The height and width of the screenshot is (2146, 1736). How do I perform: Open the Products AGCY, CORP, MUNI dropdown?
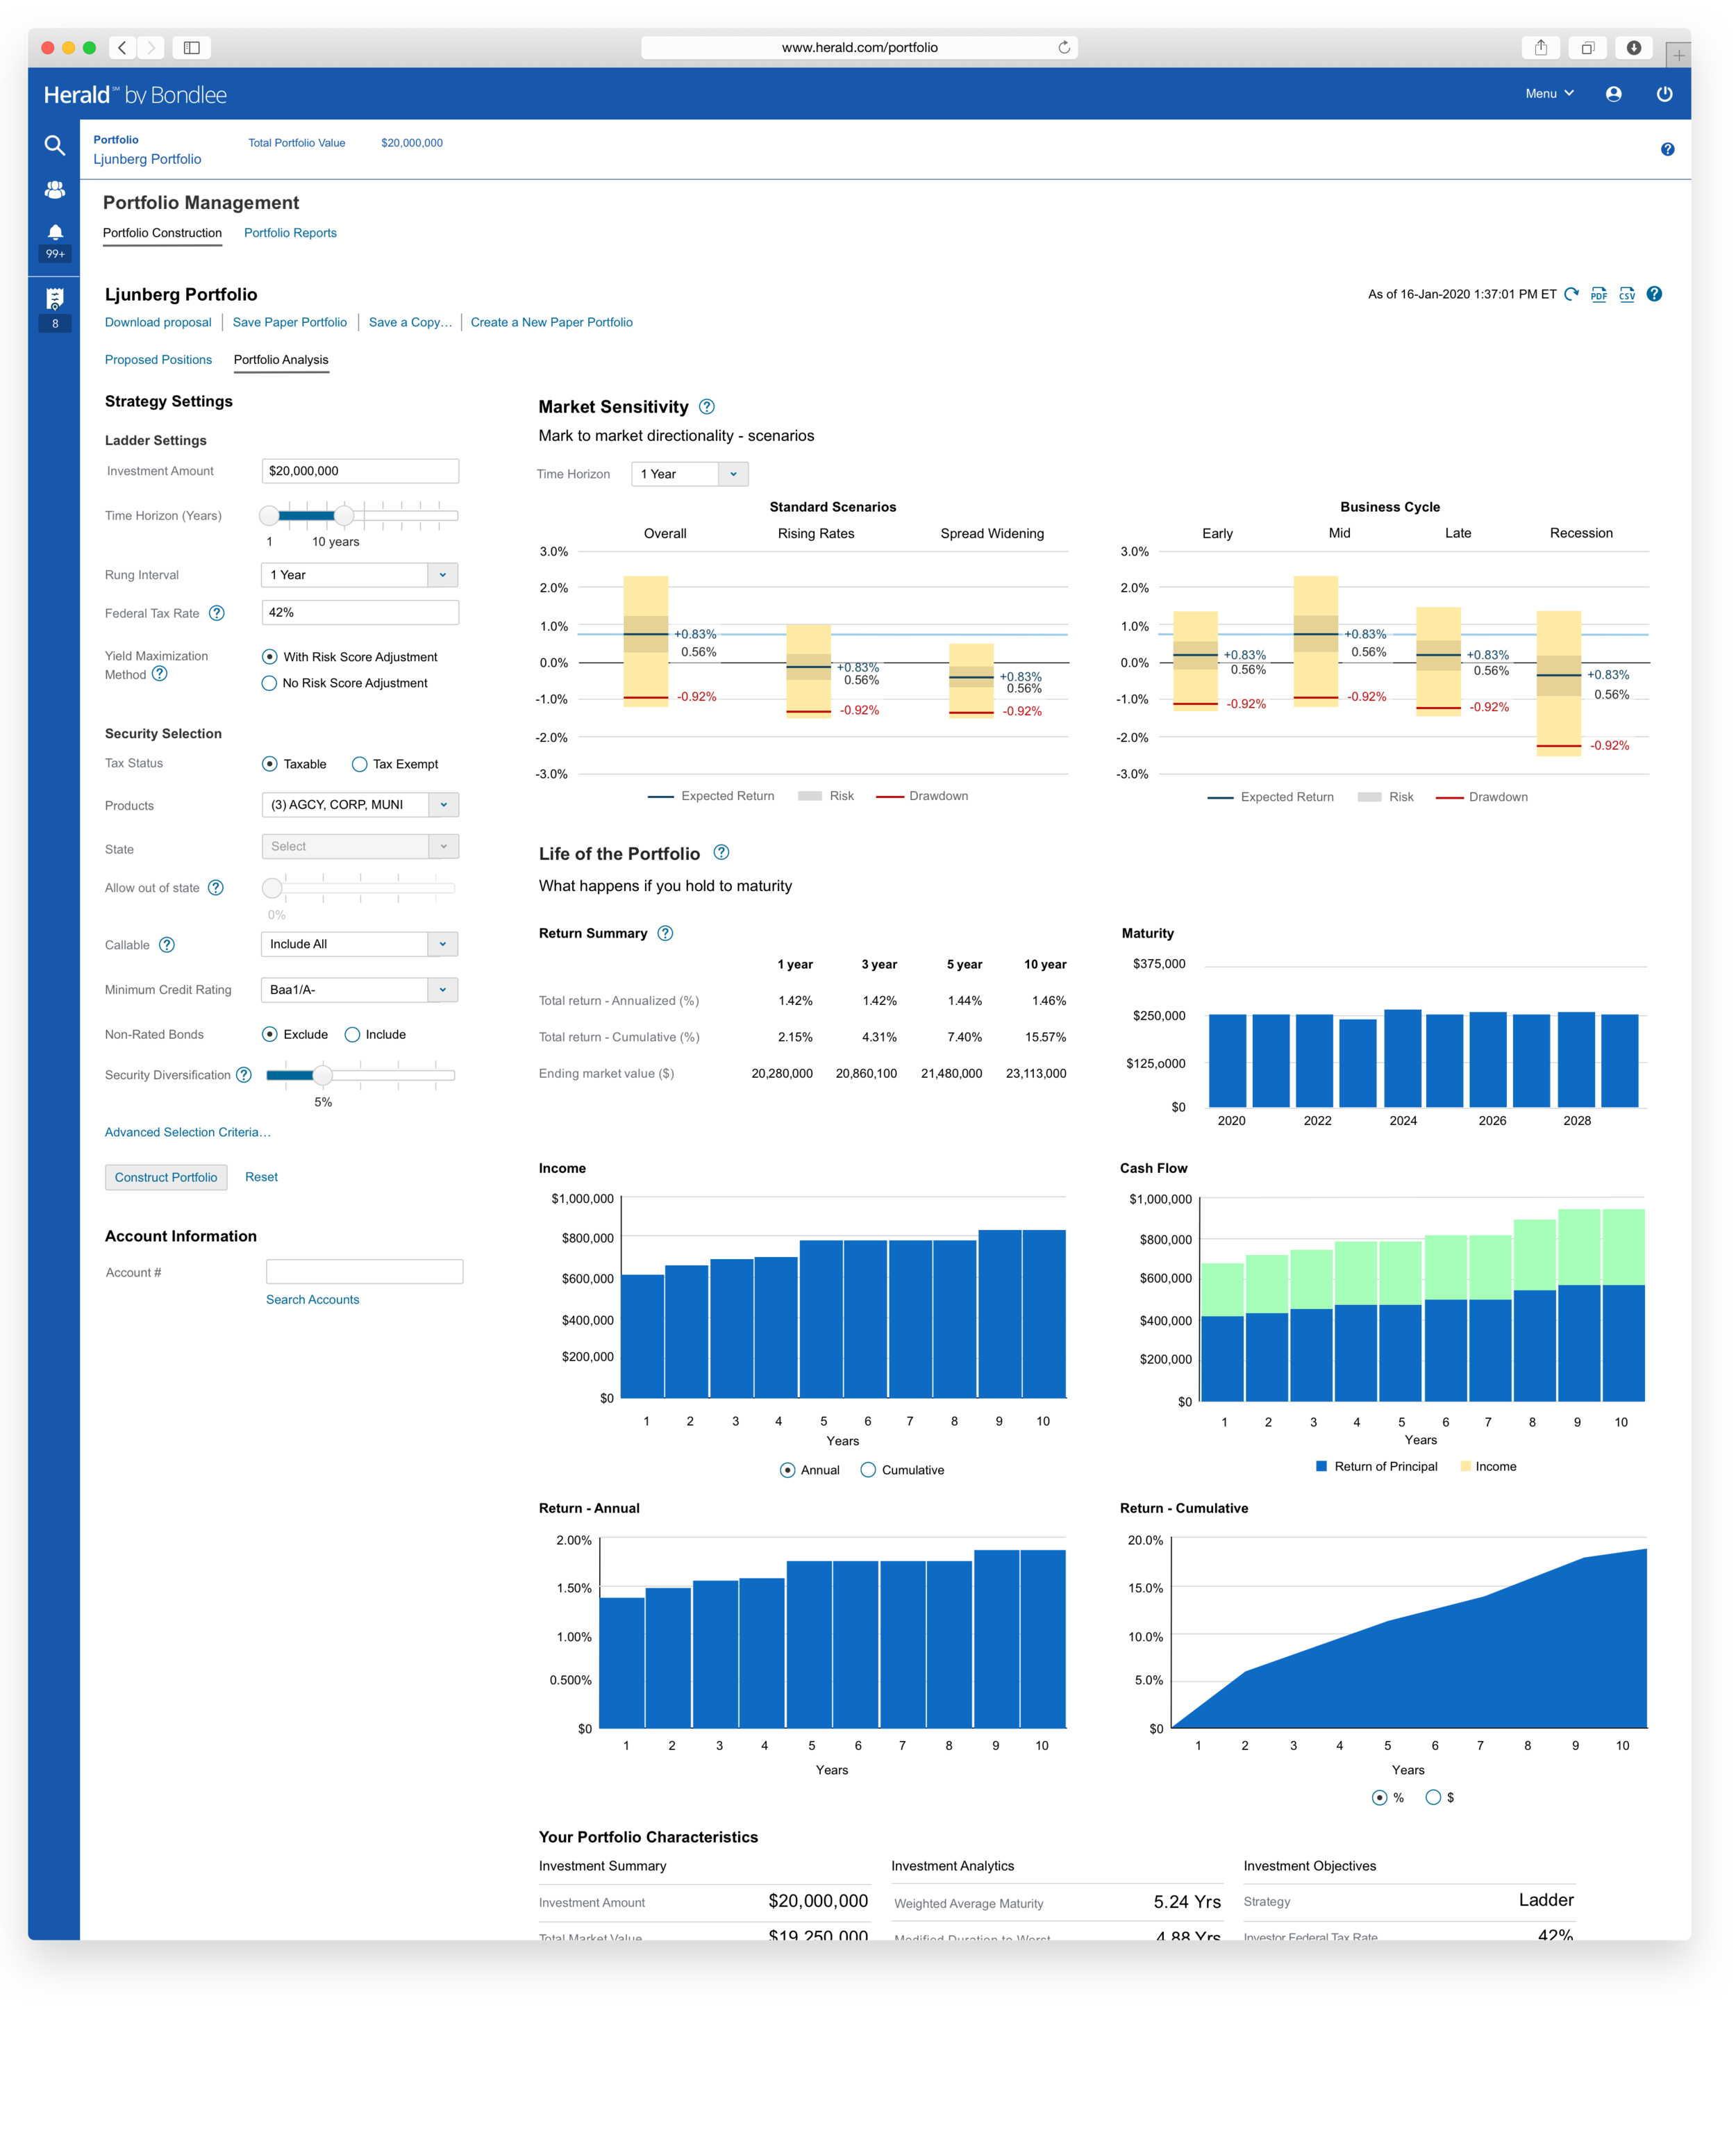(443, 805)
